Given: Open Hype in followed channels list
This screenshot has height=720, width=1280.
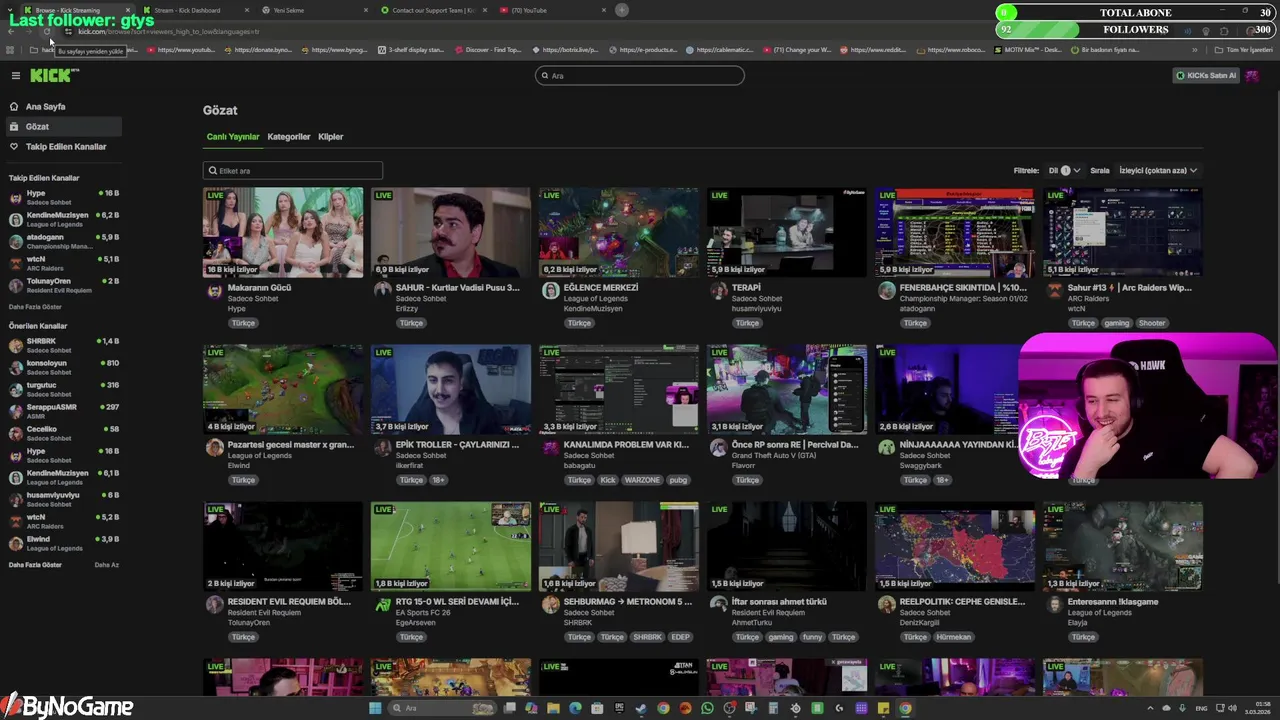Looking at the screenshot, I should coord(64,197).
